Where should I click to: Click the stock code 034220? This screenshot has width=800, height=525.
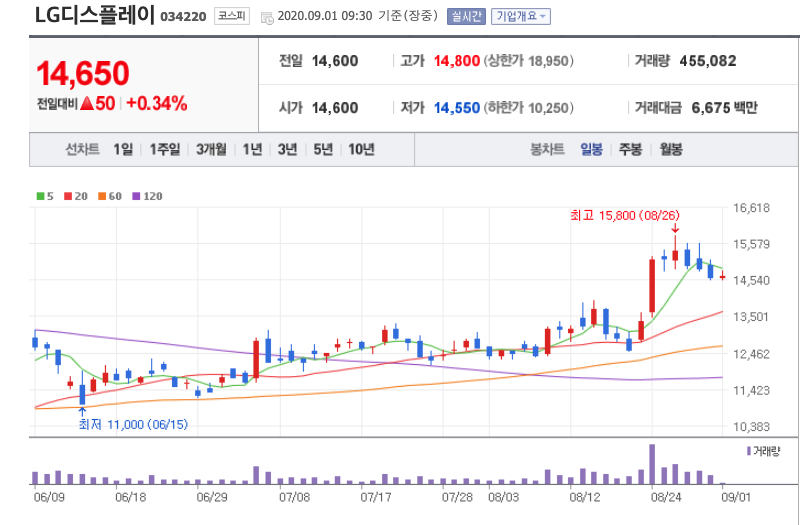tap(183, 17)
